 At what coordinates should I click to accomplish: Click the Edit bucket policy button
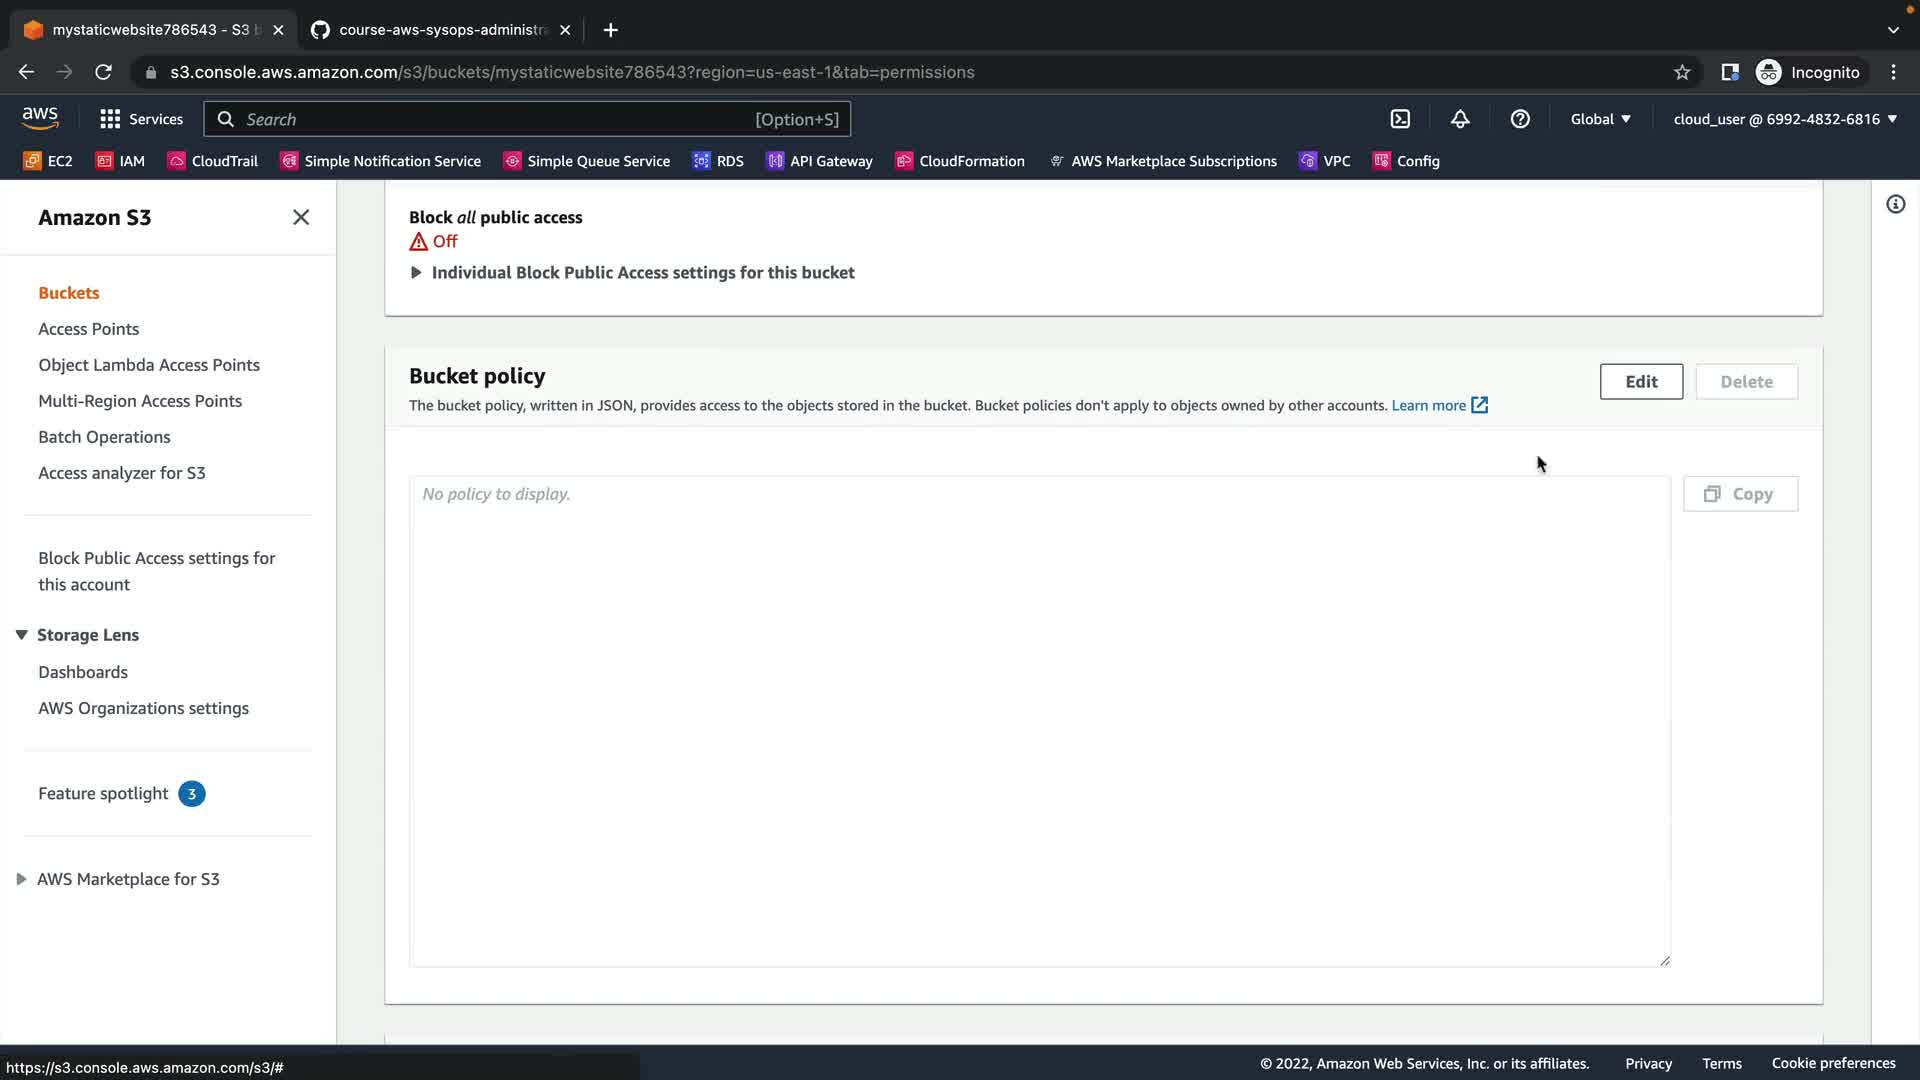[x=1640, y=382]
